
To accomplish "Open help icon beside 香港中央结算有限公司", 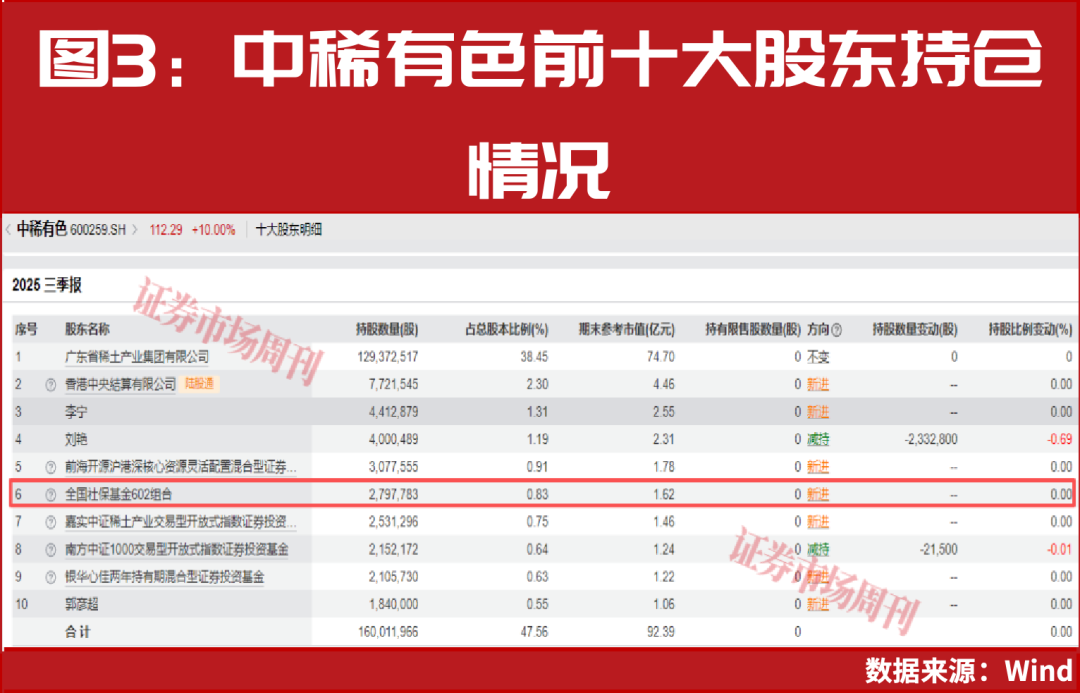I will 50,384.
